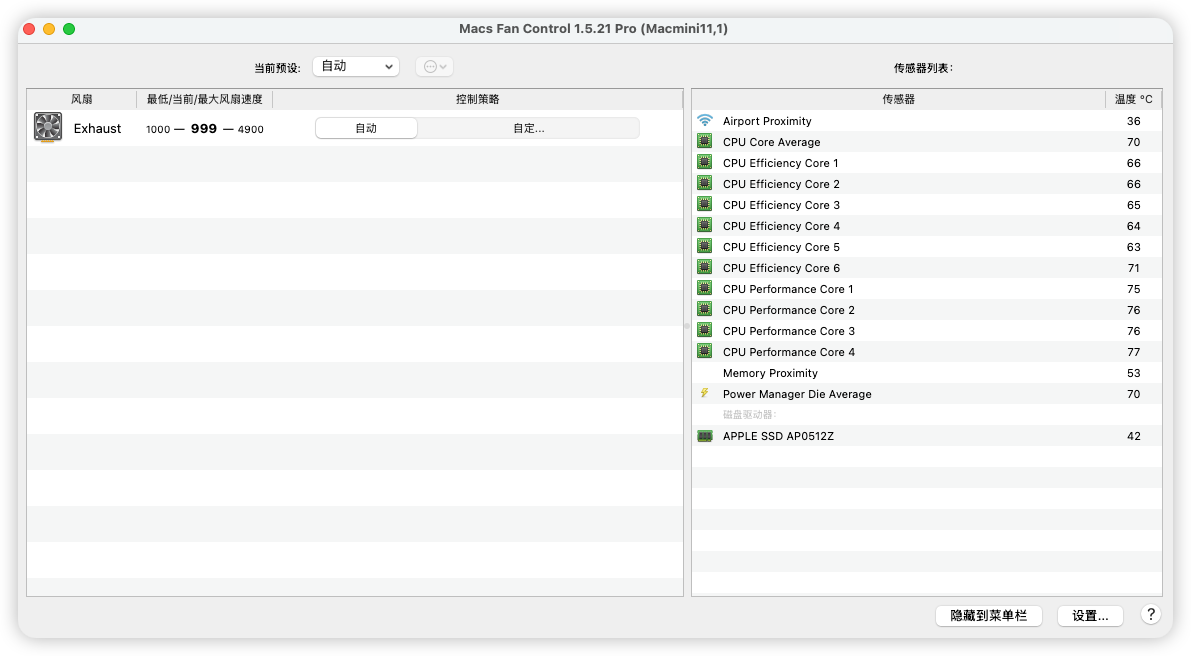Click the 温度 °C column header
This screenshot has height=656, width=1191.
tap(1133, 99)
